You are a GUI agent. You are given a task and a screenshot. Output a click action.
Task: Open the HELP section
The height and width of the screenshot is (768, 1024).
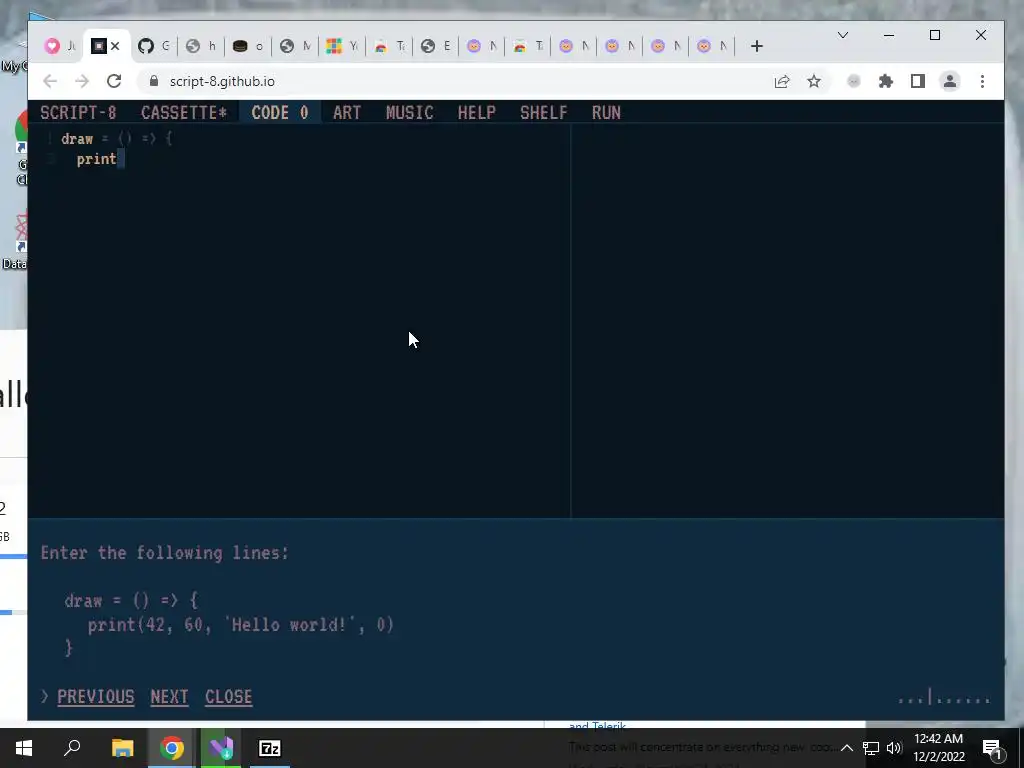[x=476, y=112]
